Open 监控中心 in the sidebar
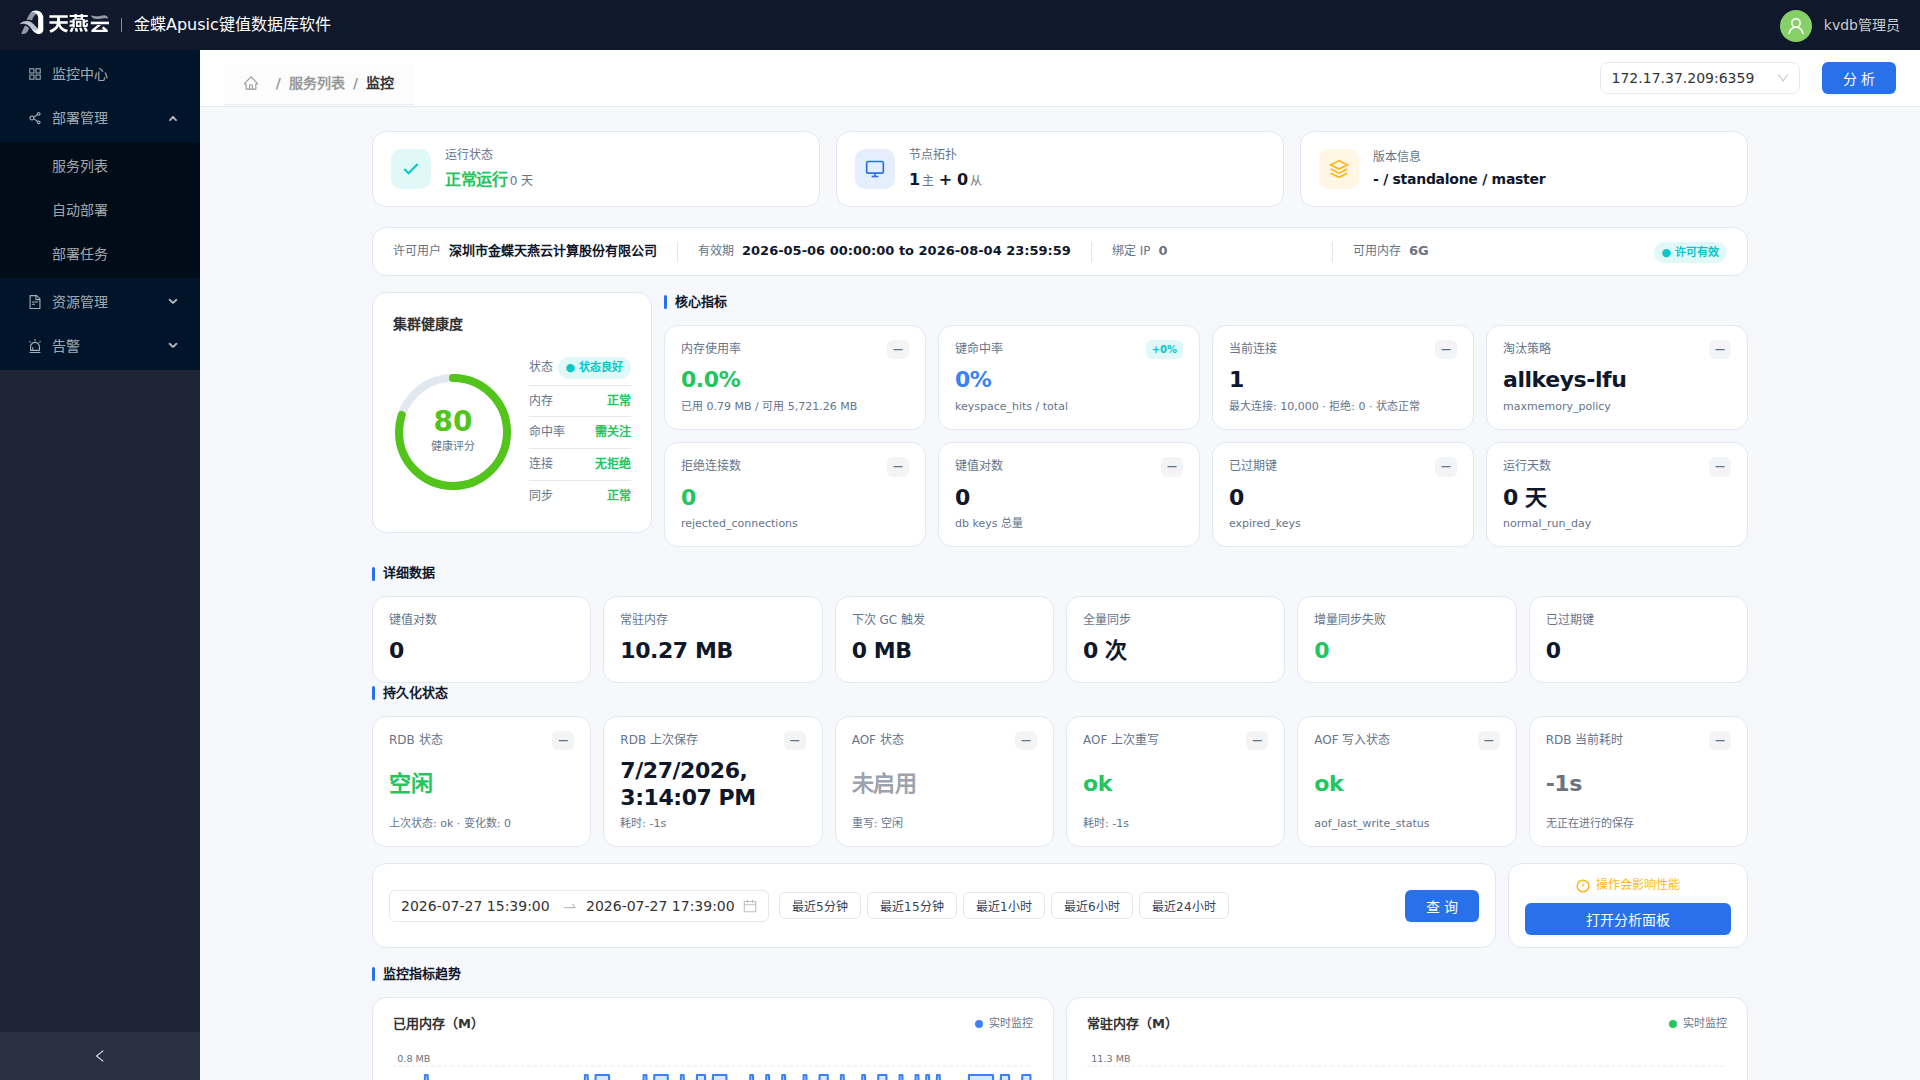This screenshot has width=1920, height=1080. tap(100, 74)
